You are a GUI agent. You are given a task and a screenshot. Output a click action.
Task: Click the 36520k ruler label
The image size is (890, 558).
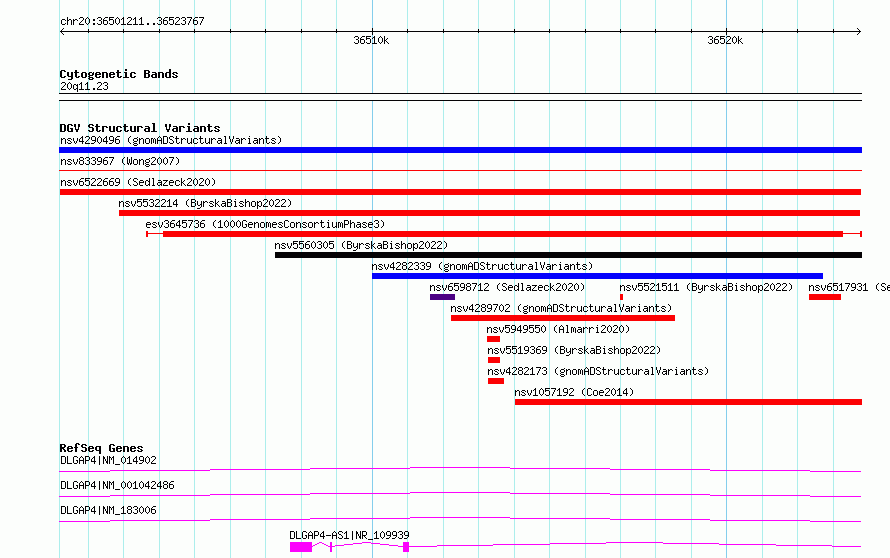pyautogui.click(x=725, y=40)
